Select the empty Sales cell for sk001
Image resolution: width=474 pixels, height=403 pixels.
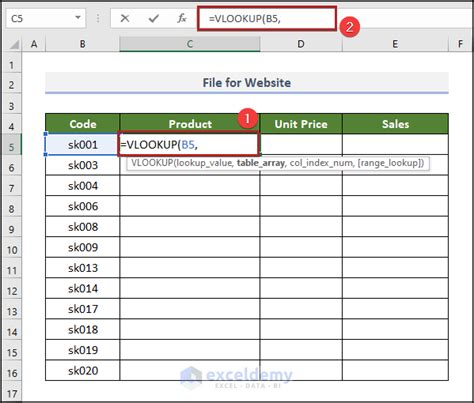coord(395,145)
